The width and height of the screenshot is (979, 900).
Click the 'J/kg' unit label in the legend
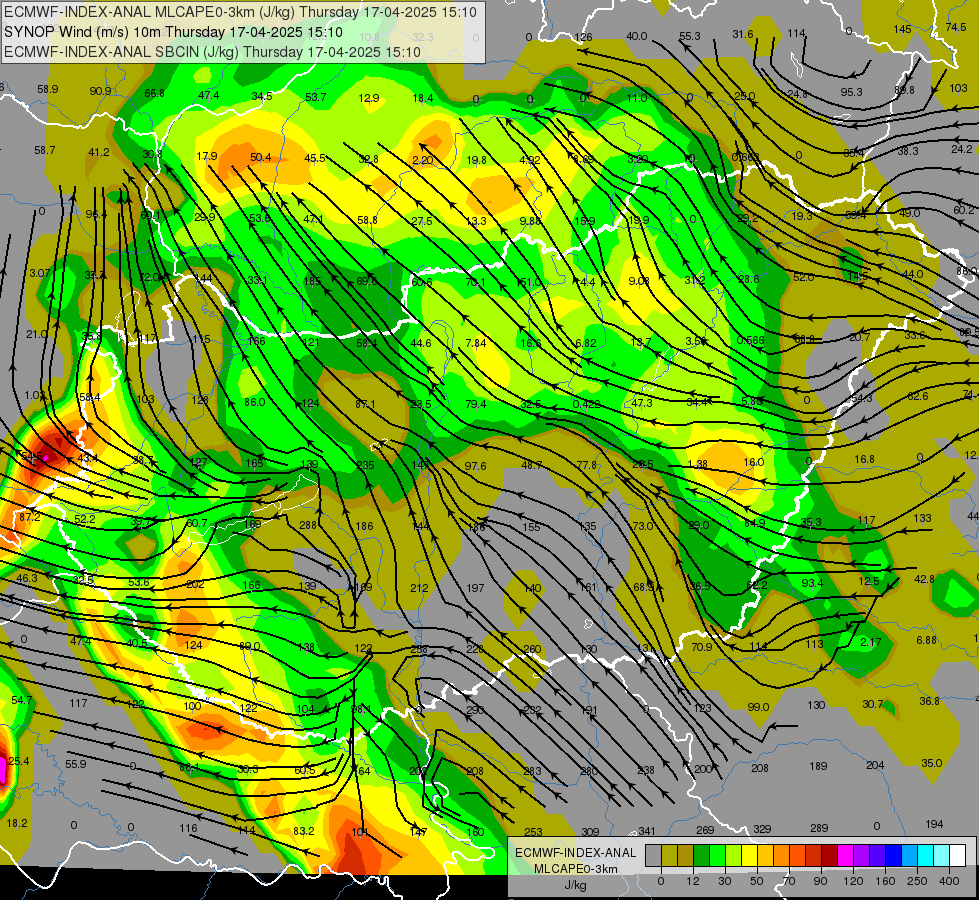pos(575,885)
